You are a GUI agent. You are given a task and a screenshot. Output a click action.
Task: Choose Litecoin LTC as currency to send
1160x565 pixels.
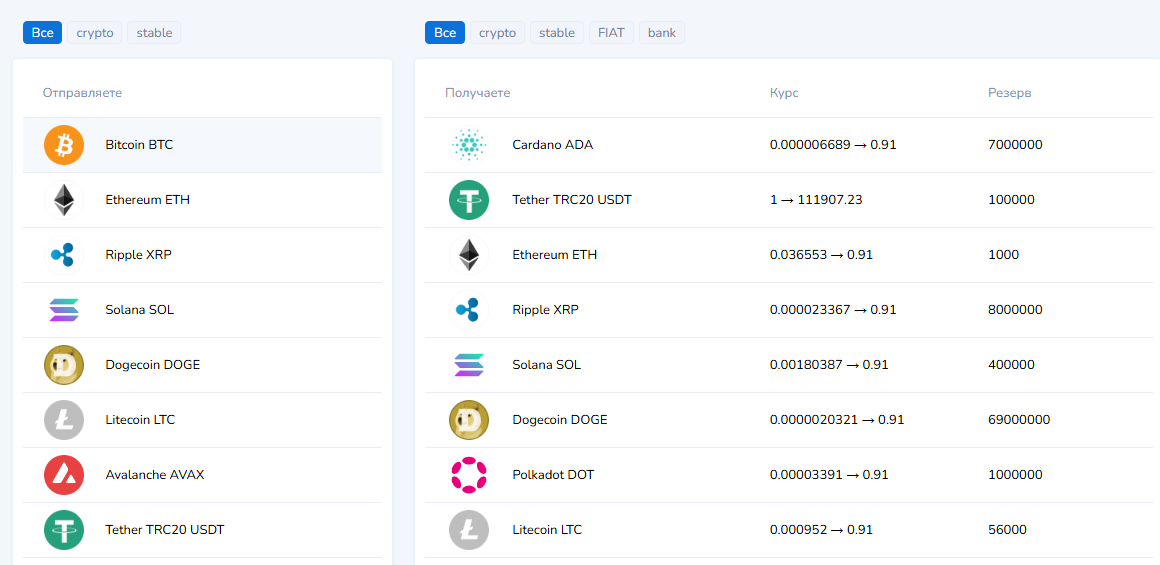[x=140, y=420]
